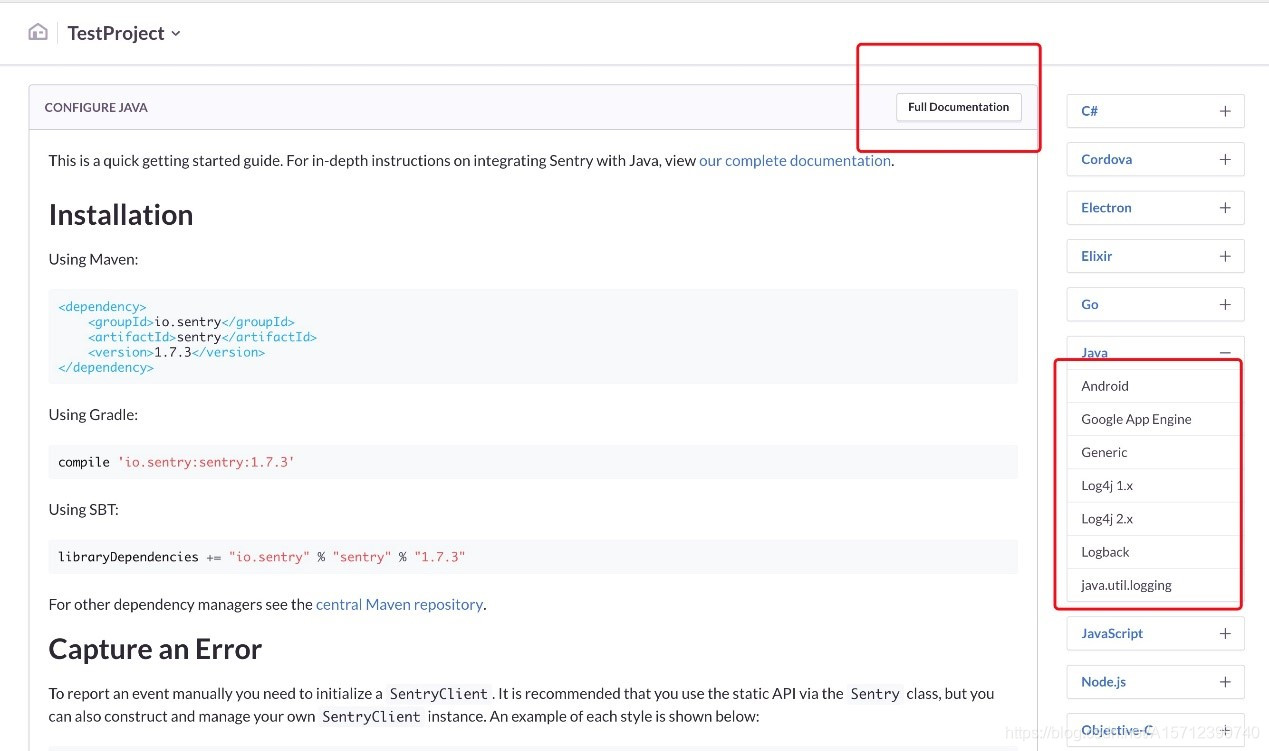Click the 'Using SBT:' text

pyautogui.click(x=83, y=509)
